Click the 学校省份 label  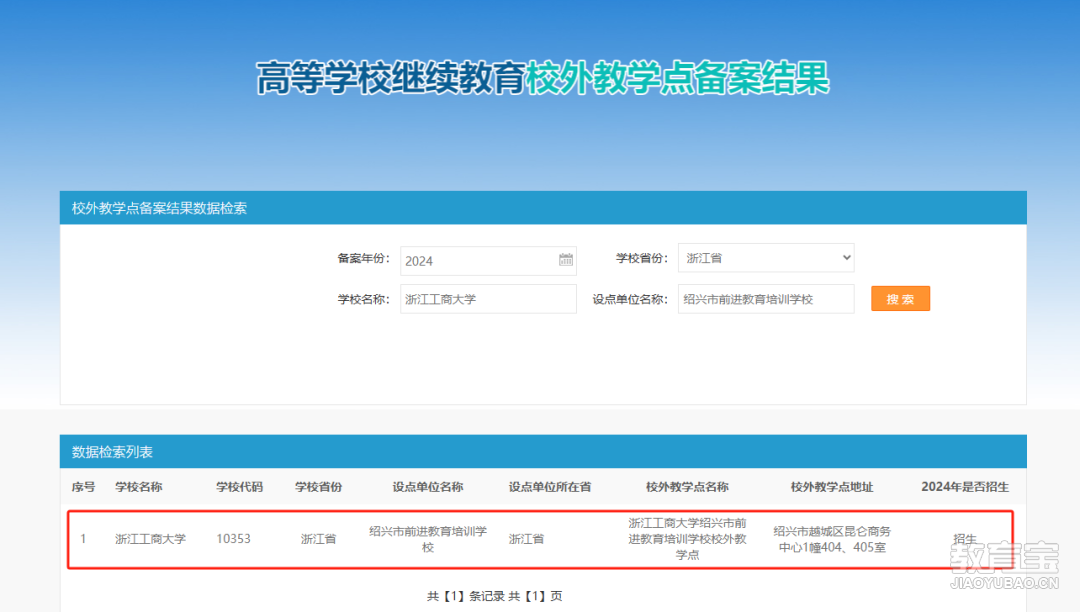coord(641,258)
